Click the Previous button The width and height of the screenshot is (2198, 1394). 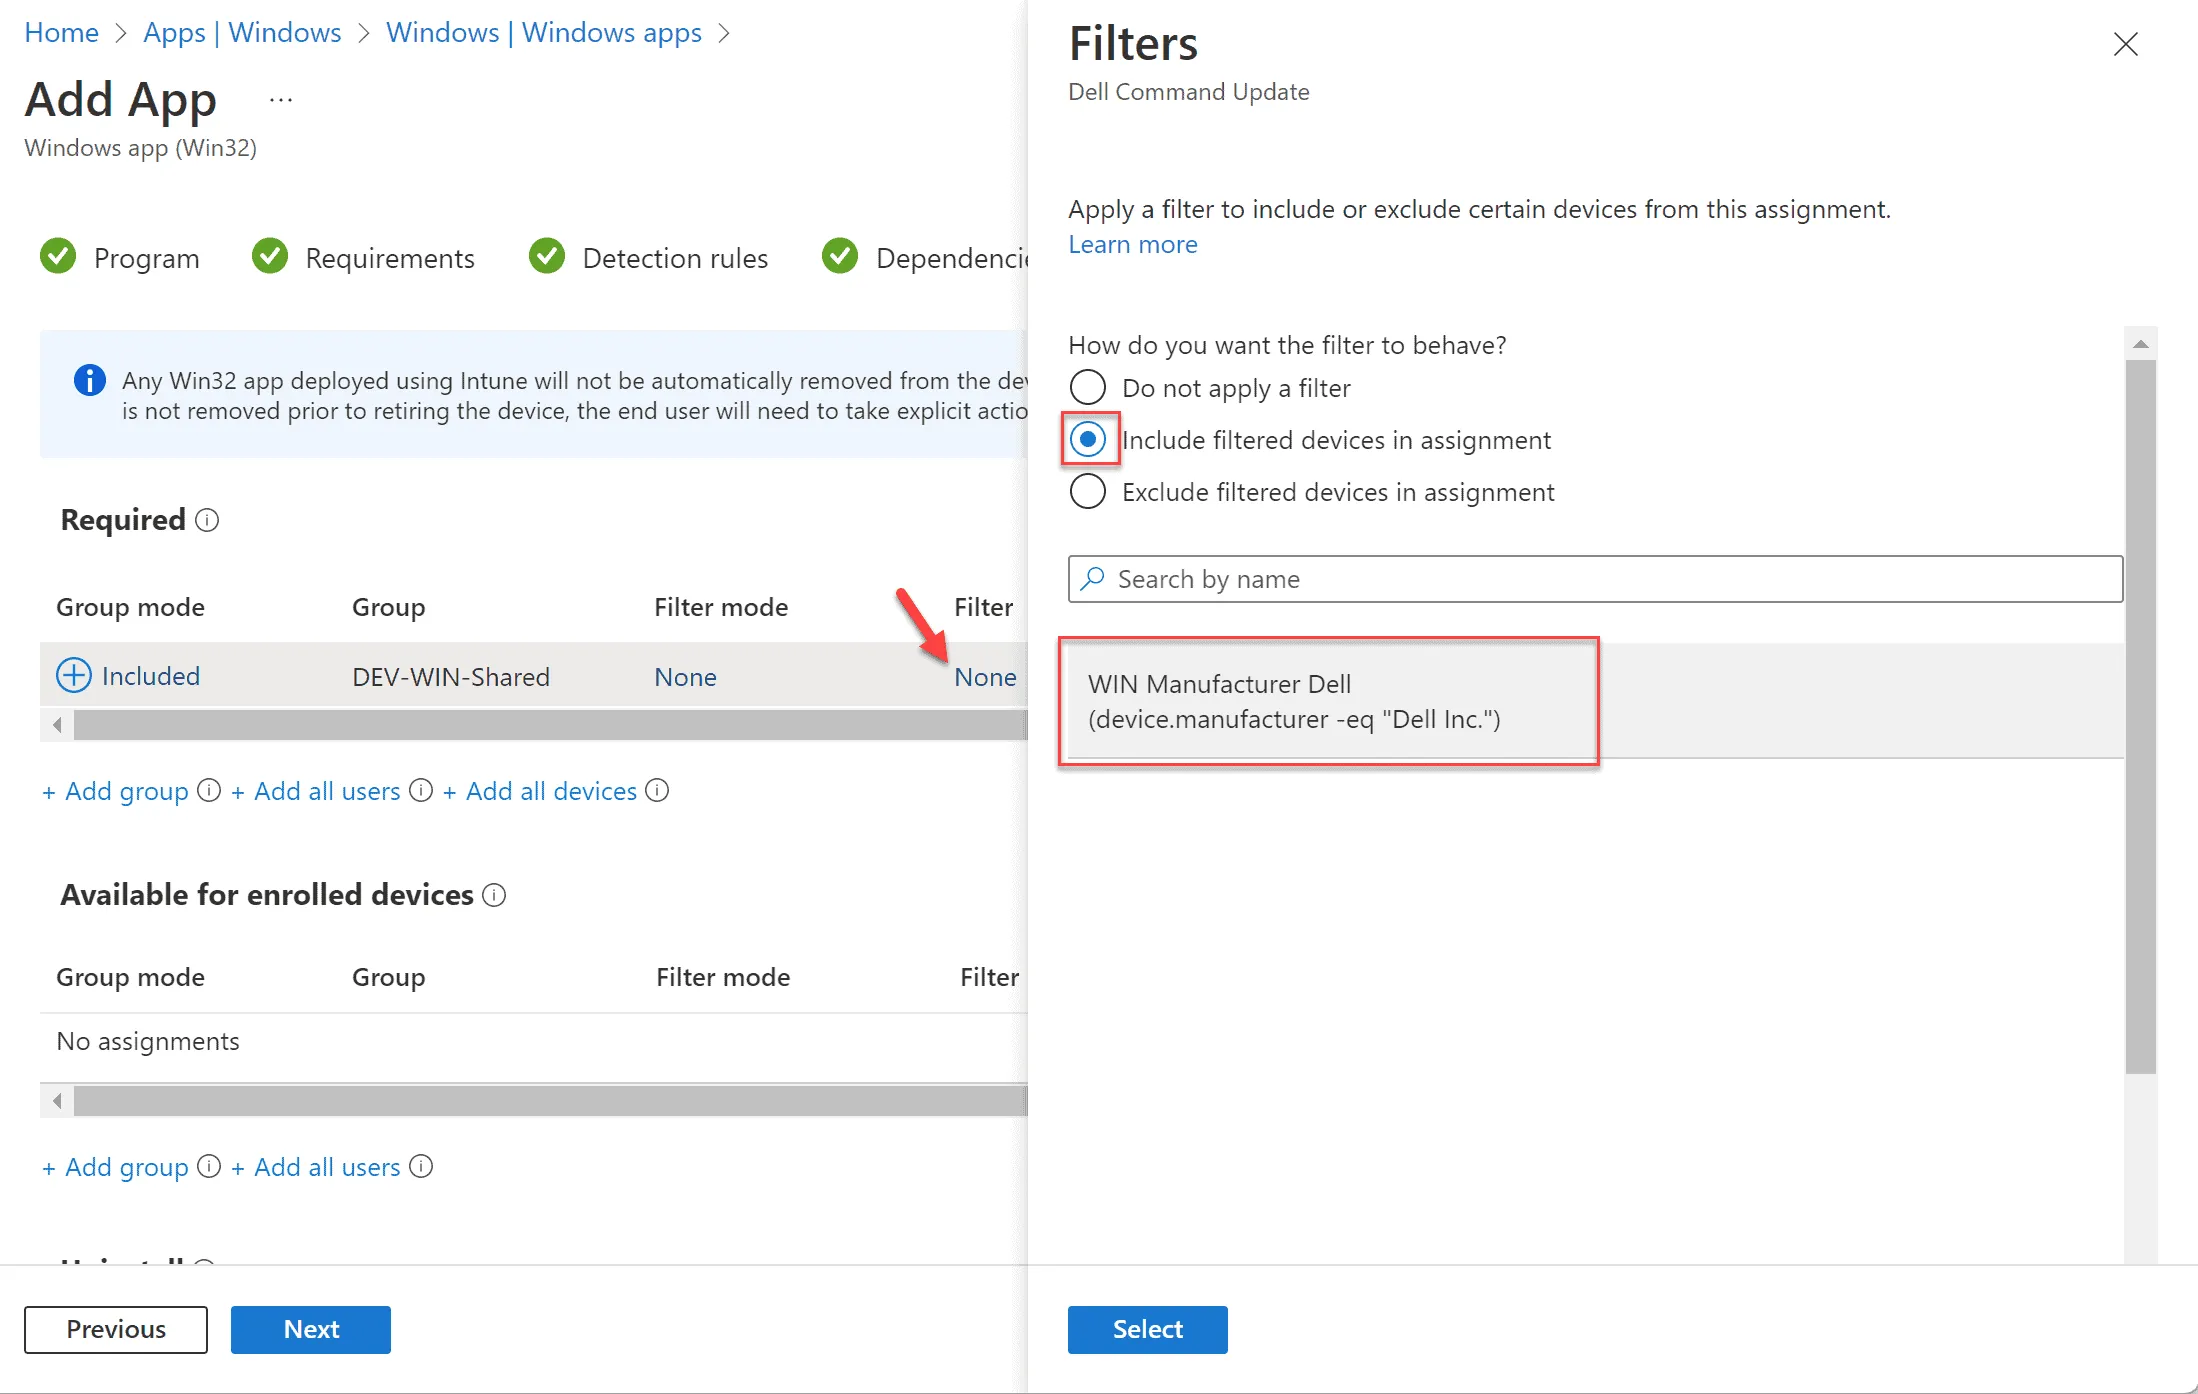click(x=116, y=1329)
